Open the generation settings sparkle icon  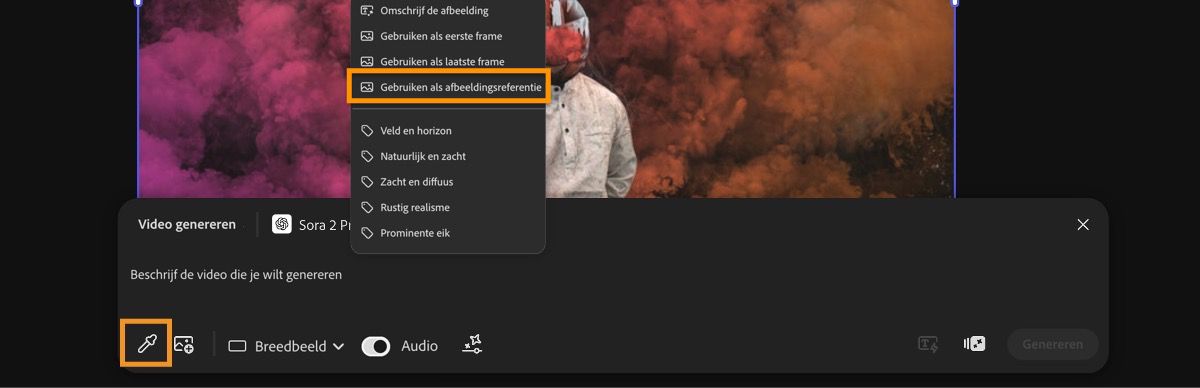[x=472, y=345]
